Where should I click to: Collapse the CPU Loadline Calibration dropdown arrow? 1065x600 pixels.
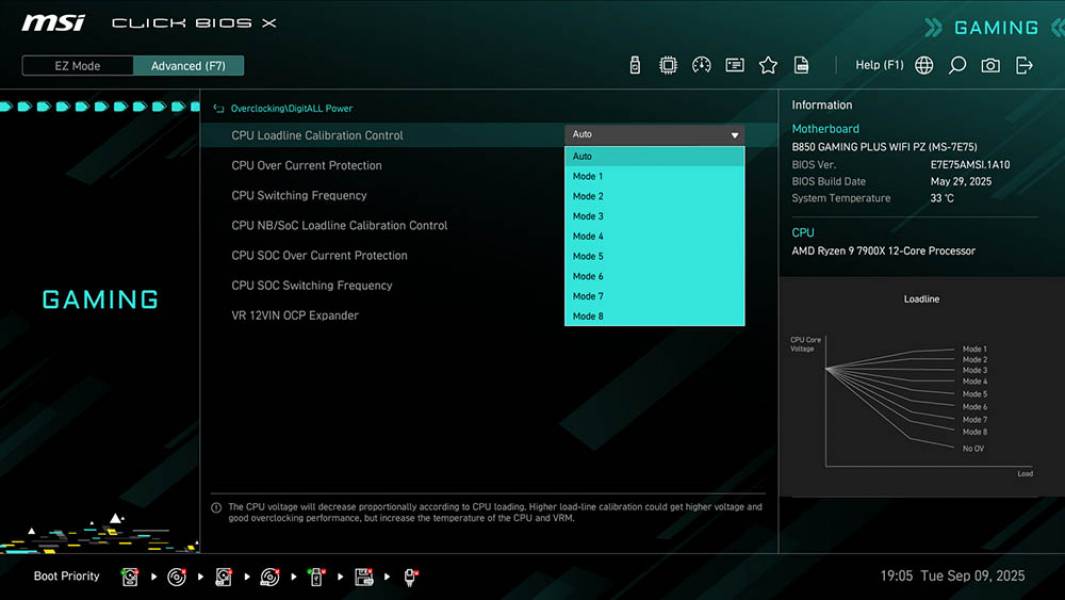pyautogui.click(x=735, y=133)
